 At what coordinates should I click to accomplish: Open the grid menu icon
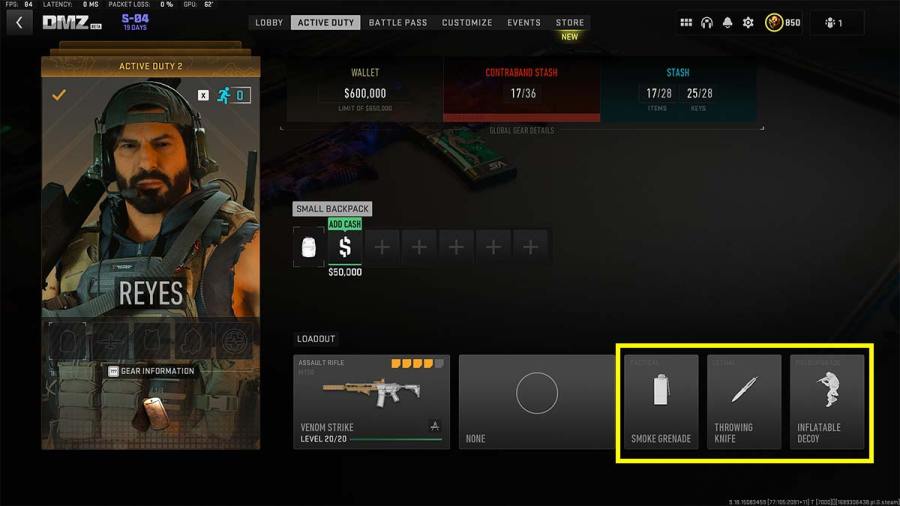click(686, 22)
